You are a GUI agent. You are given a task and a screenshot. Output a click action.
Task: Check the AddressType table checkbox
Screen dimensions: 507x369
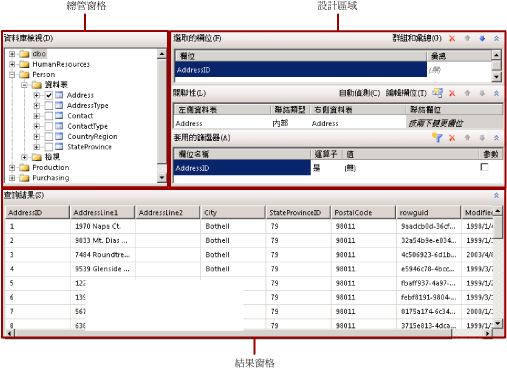pos(49,106)
